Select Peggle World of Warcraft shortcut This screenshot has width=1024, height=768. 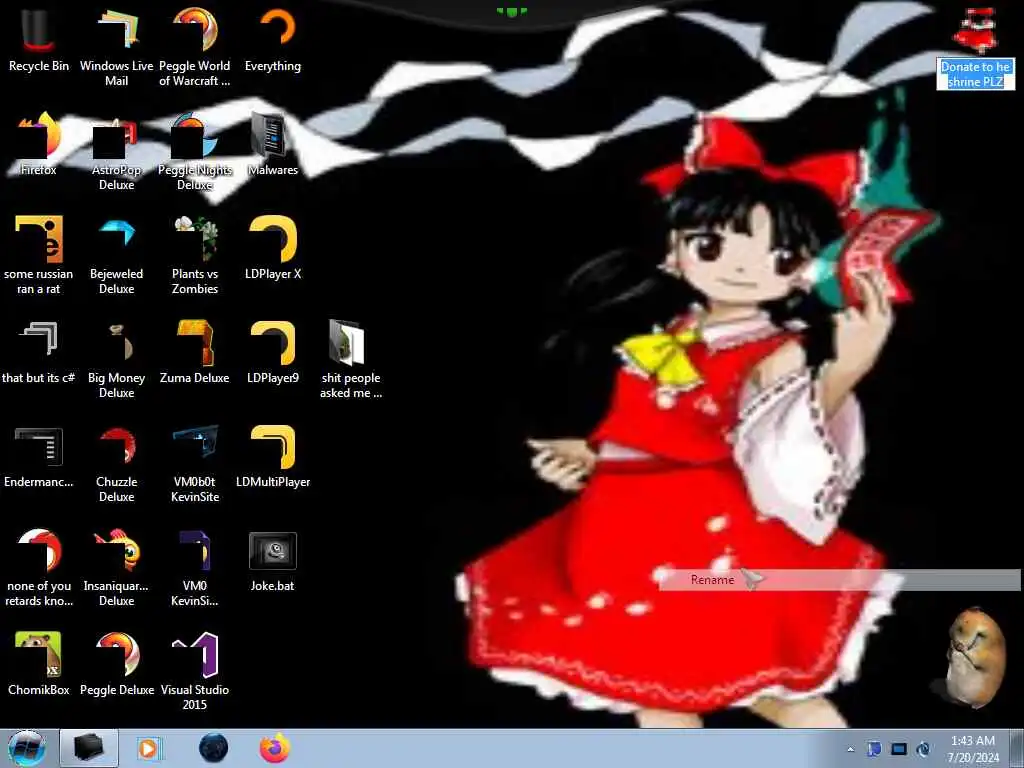(x=195, y=47)
